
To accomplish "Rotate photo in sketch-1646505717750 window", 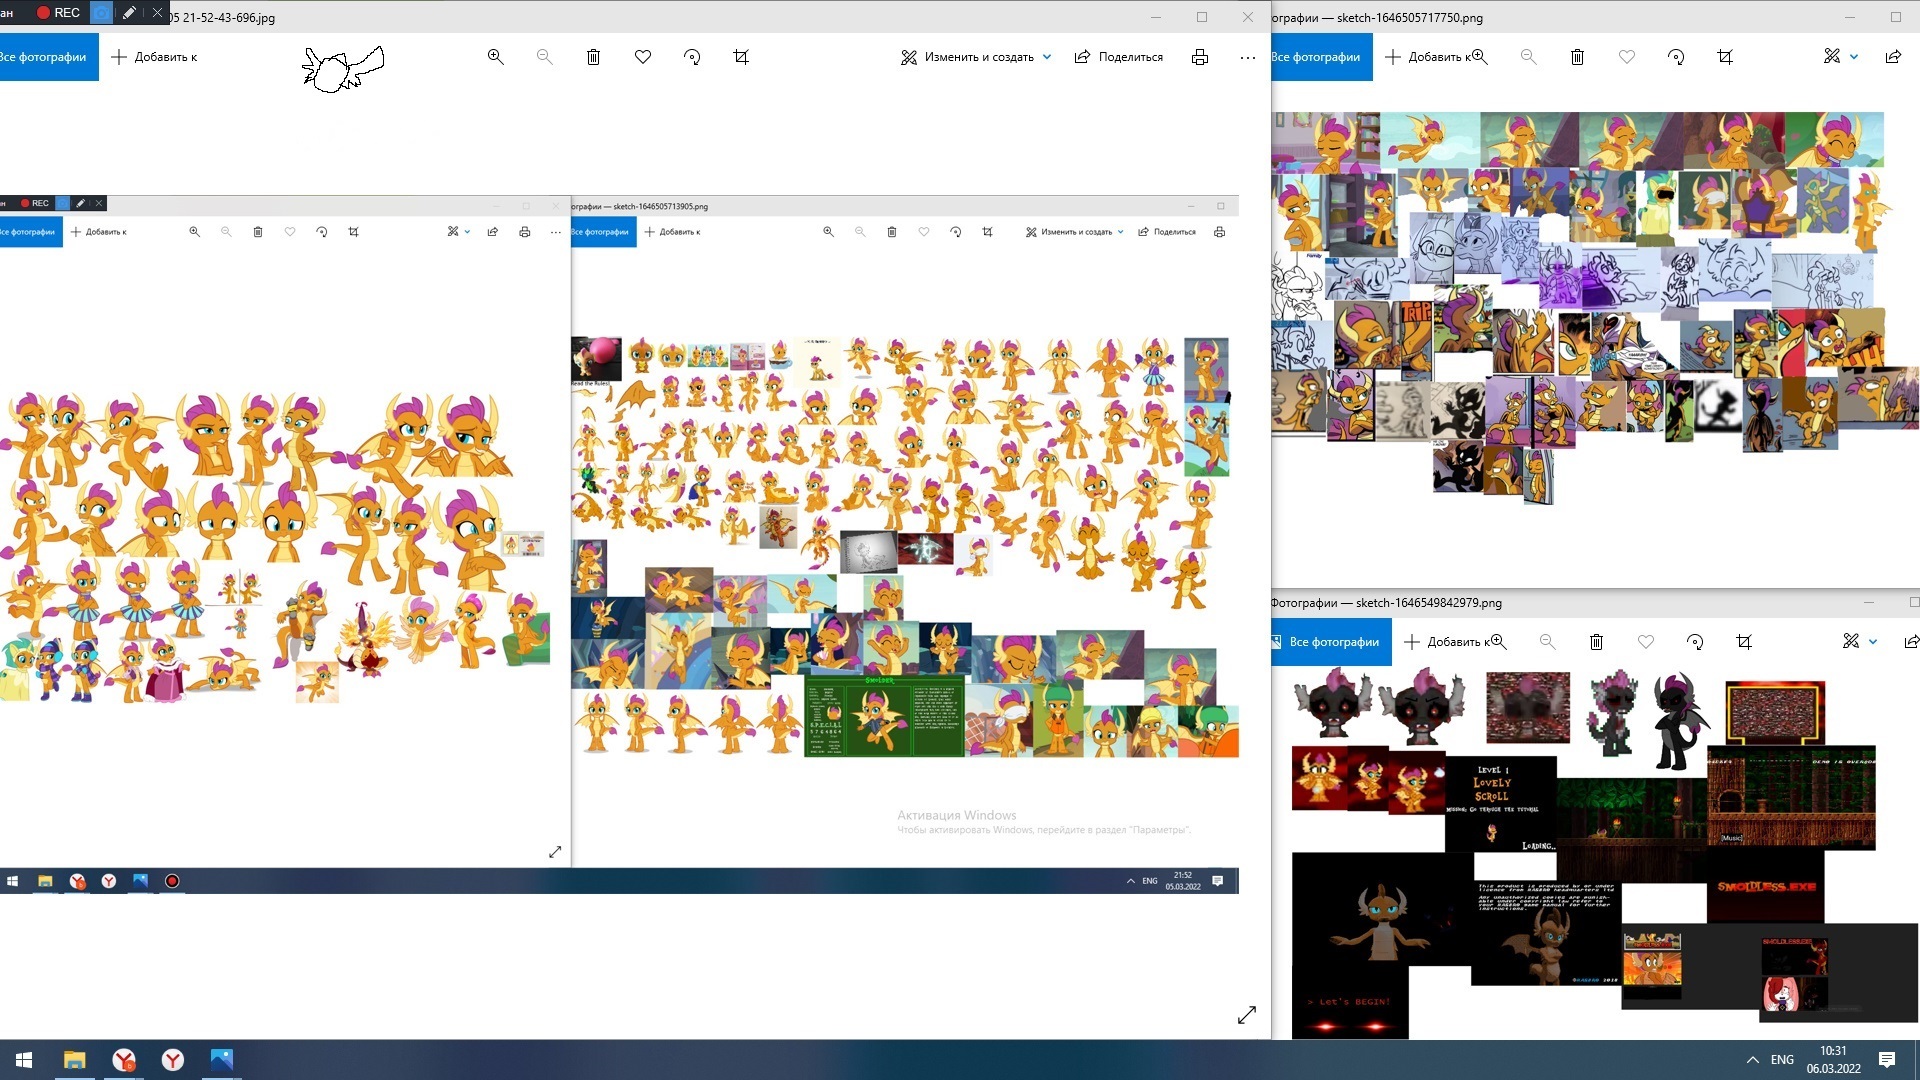I will (x=1676, y=57).
